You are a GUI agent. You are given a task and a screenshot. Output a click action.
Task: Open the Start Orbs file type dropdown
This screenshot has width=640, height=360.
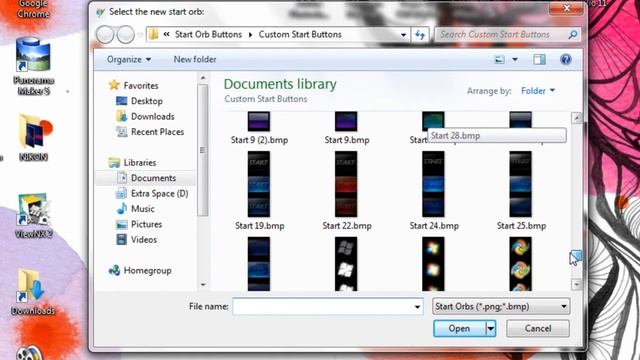click(501, 307)
